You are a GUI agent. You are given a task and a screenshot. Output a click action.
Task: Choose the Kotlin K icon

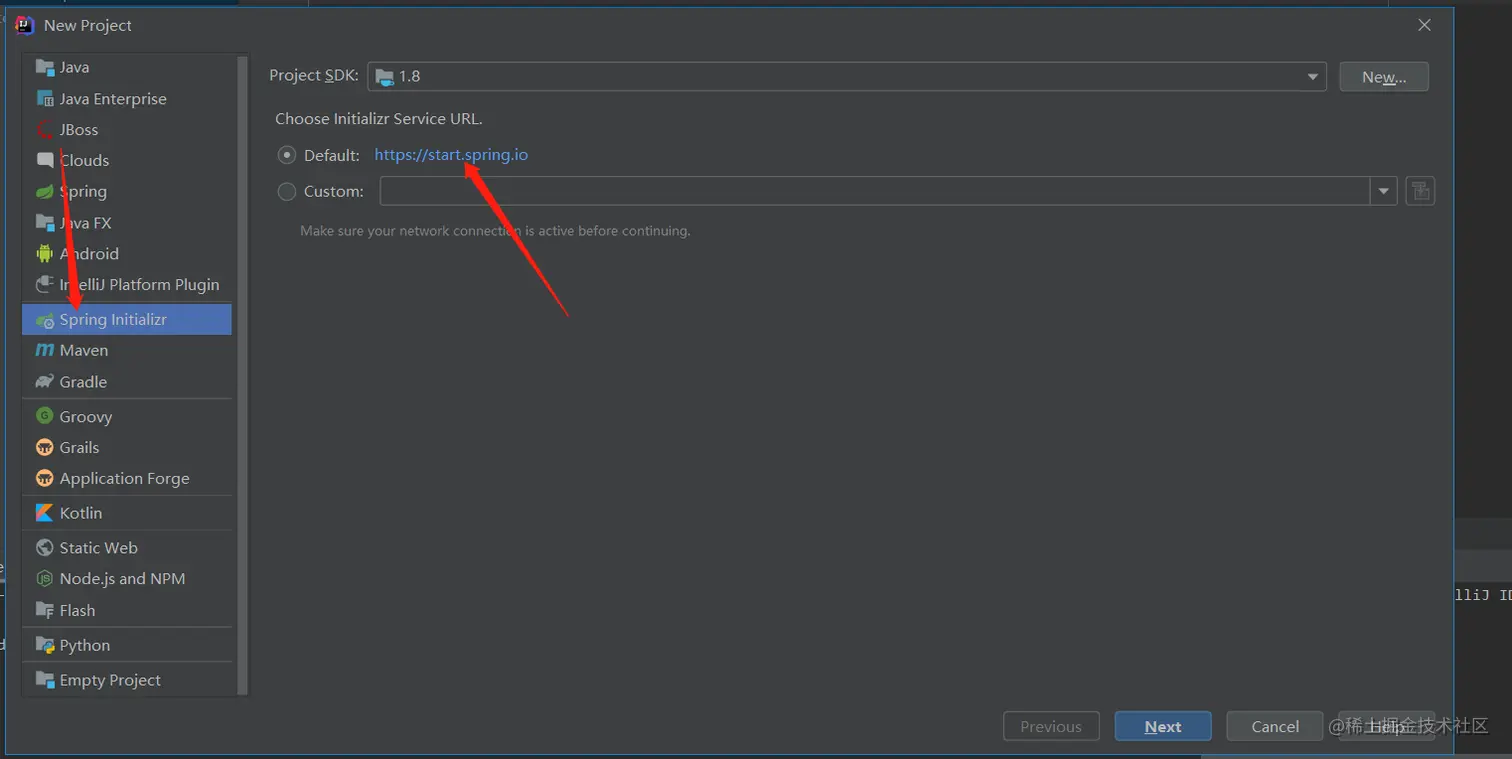click(45, 513)
